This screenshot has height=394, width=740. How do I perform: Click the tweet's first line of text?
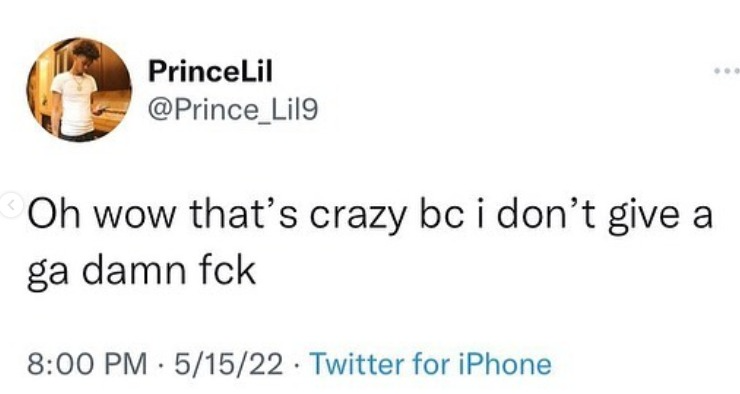coord(370,218)
